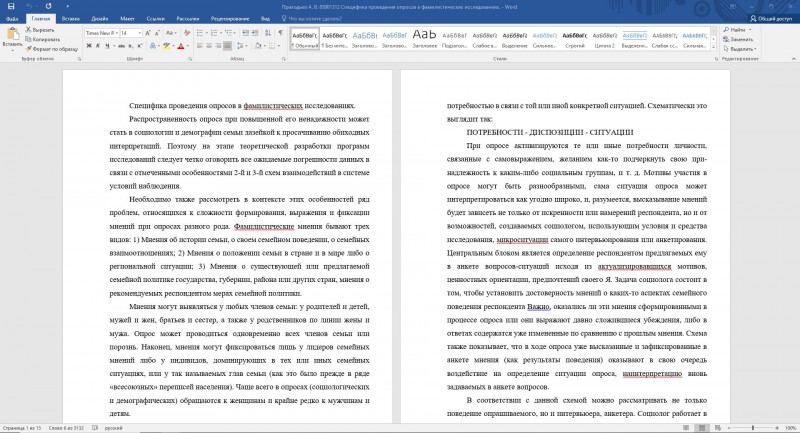Viewport: 800px width, 433px height.
Task: Switch to the Рецензирование ribbon tab
Action: pyautogui.click(x=230, y=19)
